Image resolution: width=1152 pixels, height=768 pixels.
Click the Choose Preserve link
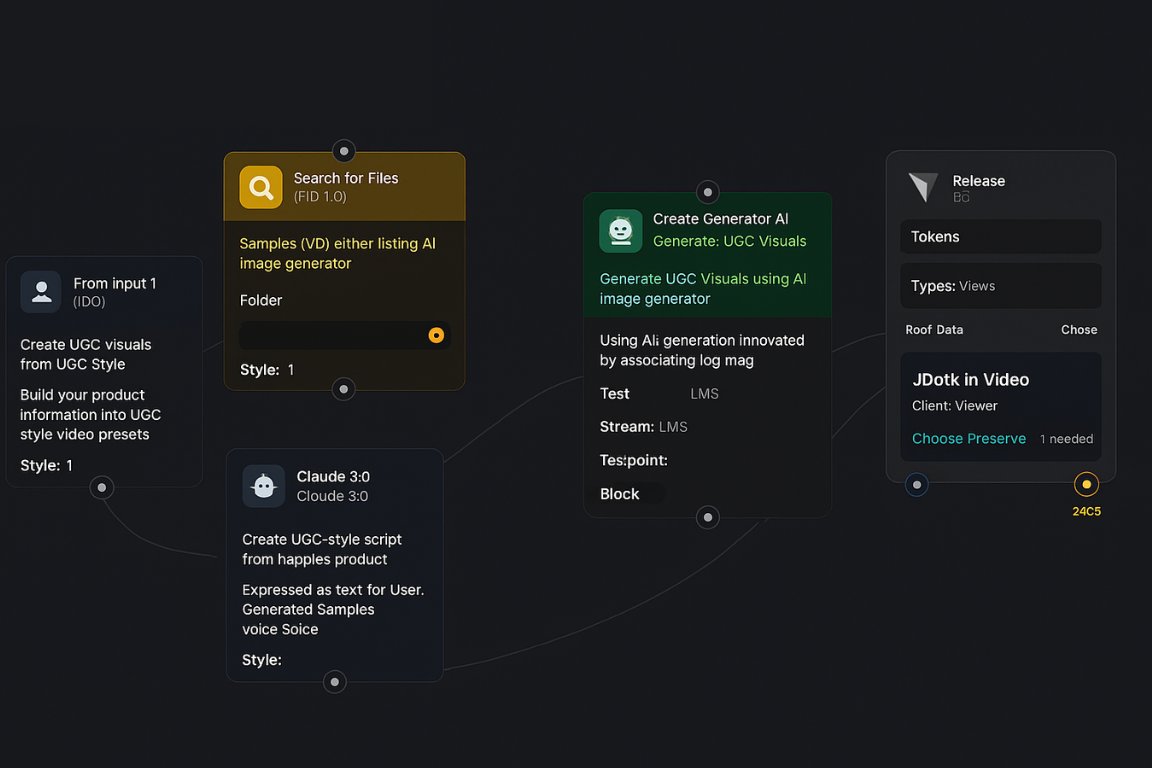[x=969, y=439]
